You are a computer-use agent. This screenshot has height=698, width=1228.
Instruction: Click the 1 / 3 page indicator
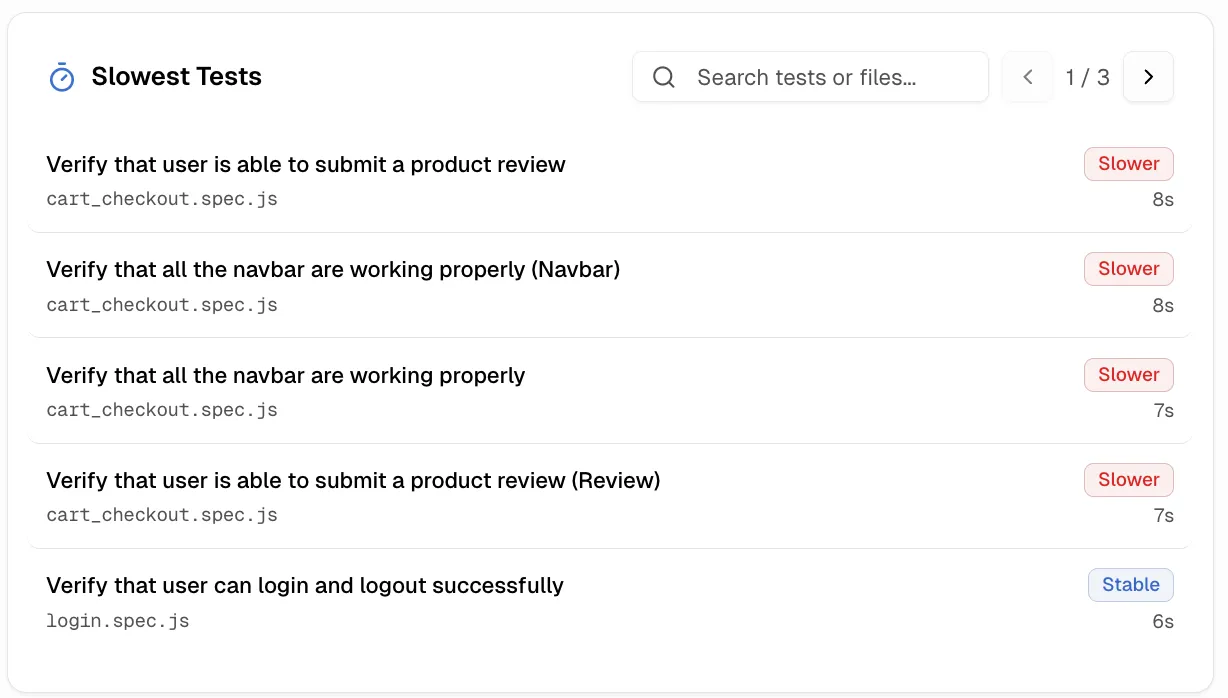(1087, 77)
